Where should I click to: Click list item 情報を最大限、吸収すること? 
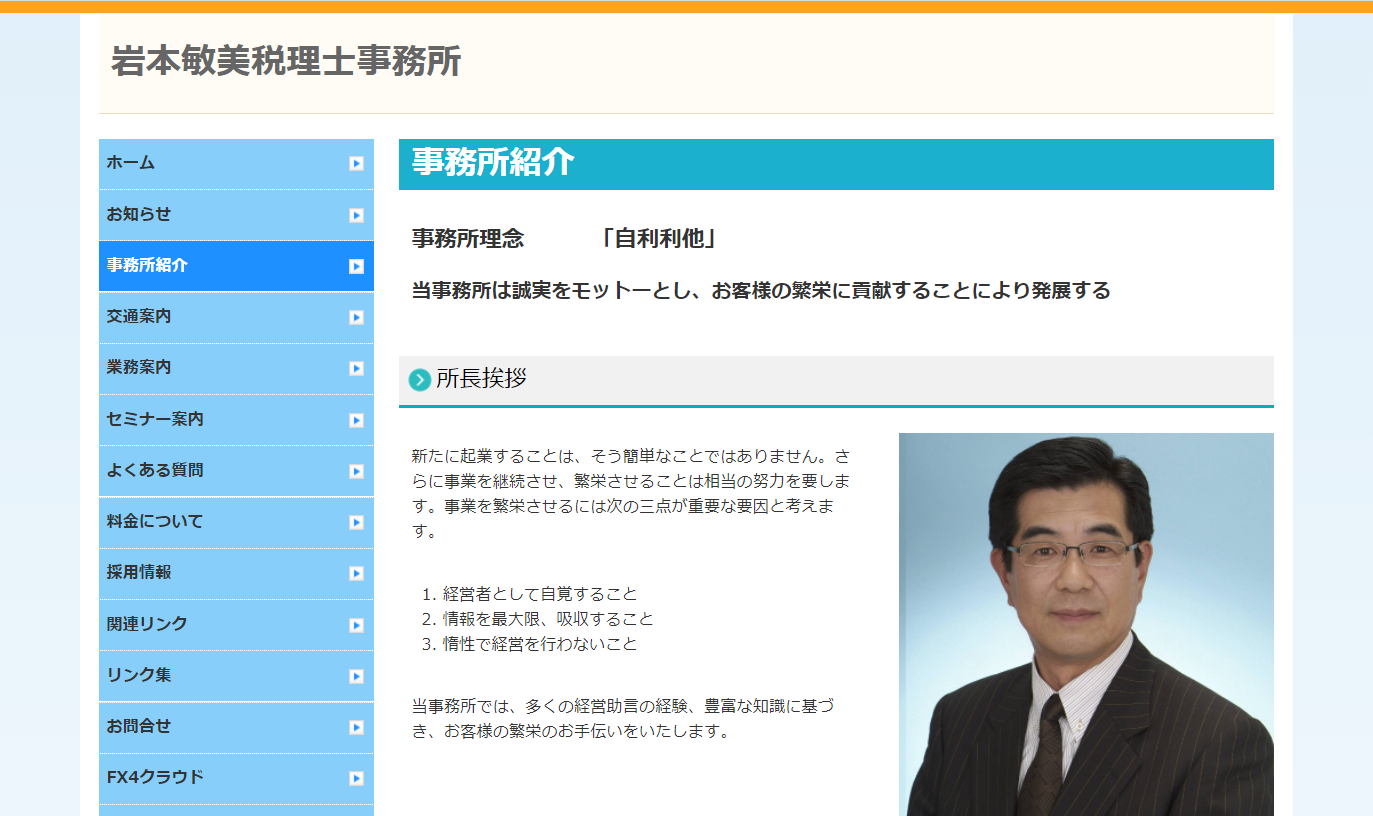pyautogui.click(x=548, y=619)
